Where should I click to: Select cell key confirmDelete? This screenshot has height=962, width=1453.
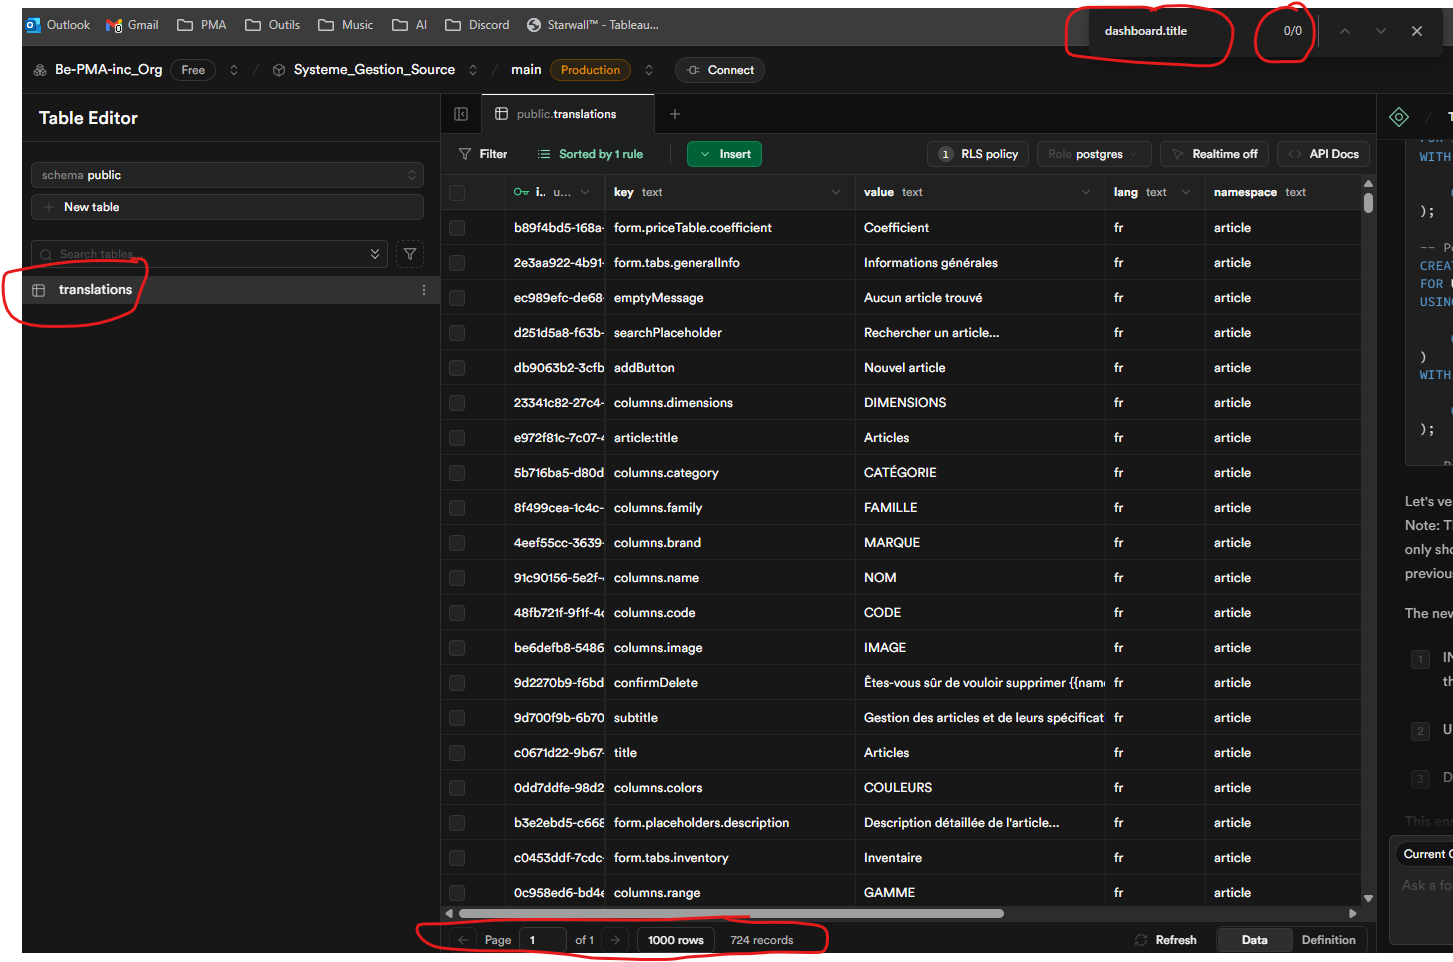(x=730, y=683)
